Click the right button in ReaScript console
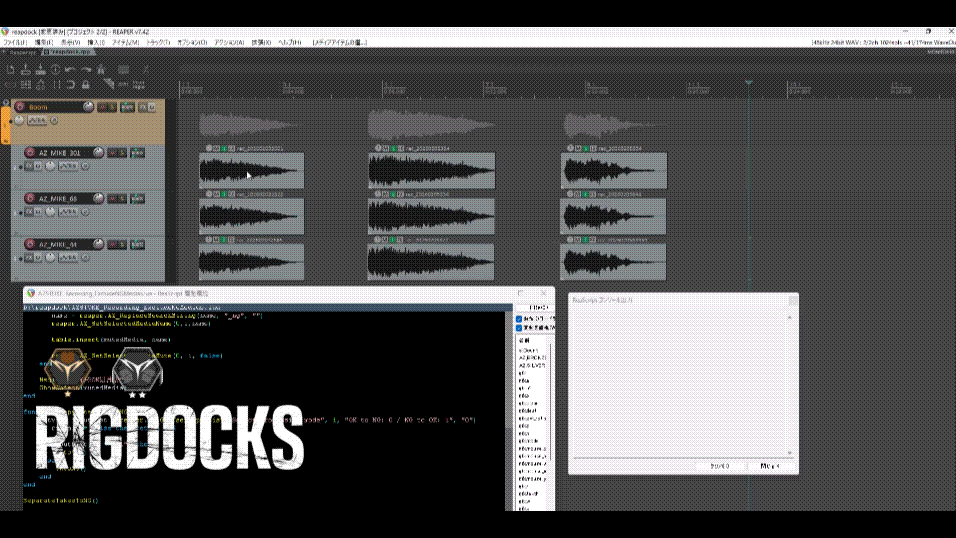The width and height of the screenshot is (956, 538). click(x=770, y=466)
